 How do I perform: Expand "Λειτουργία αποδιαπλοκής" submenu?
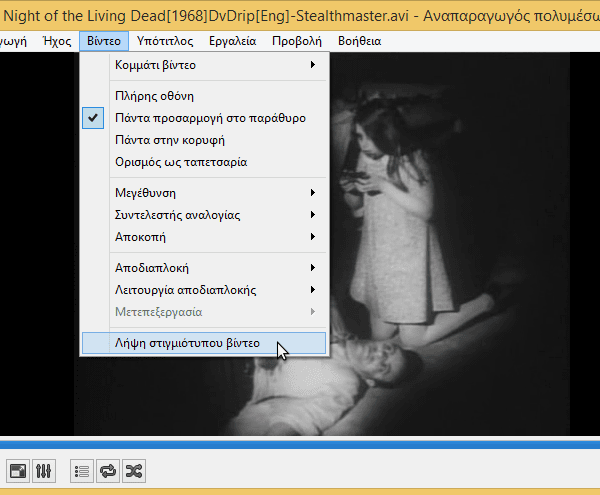click(204, 290)
